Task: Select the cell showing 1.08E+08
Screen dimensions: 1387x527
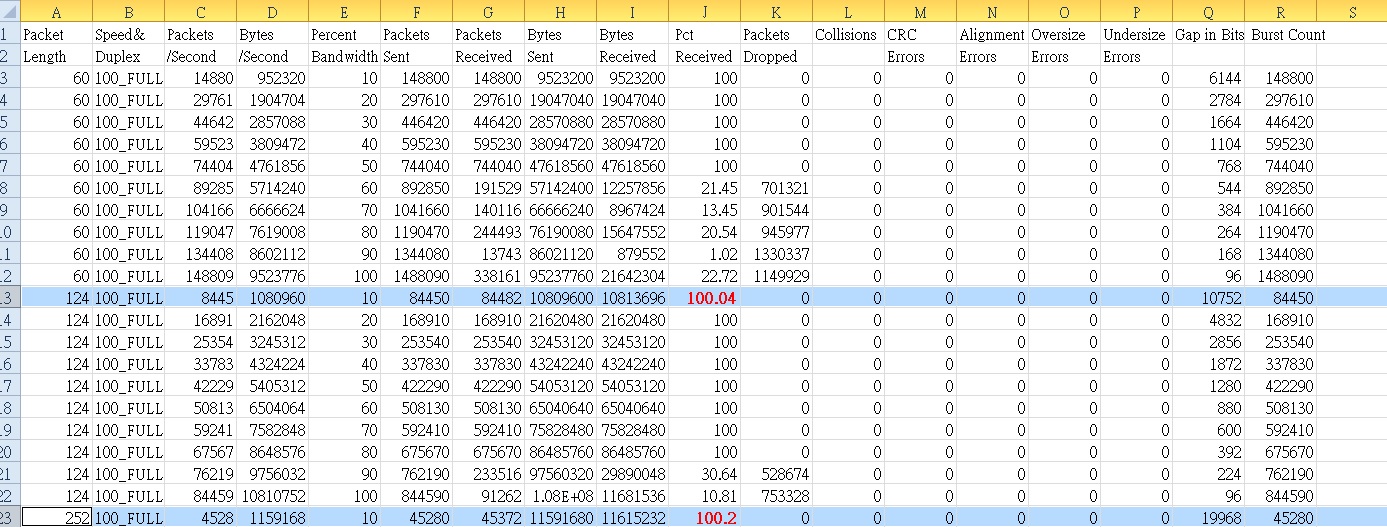Action: click(560, 496)
